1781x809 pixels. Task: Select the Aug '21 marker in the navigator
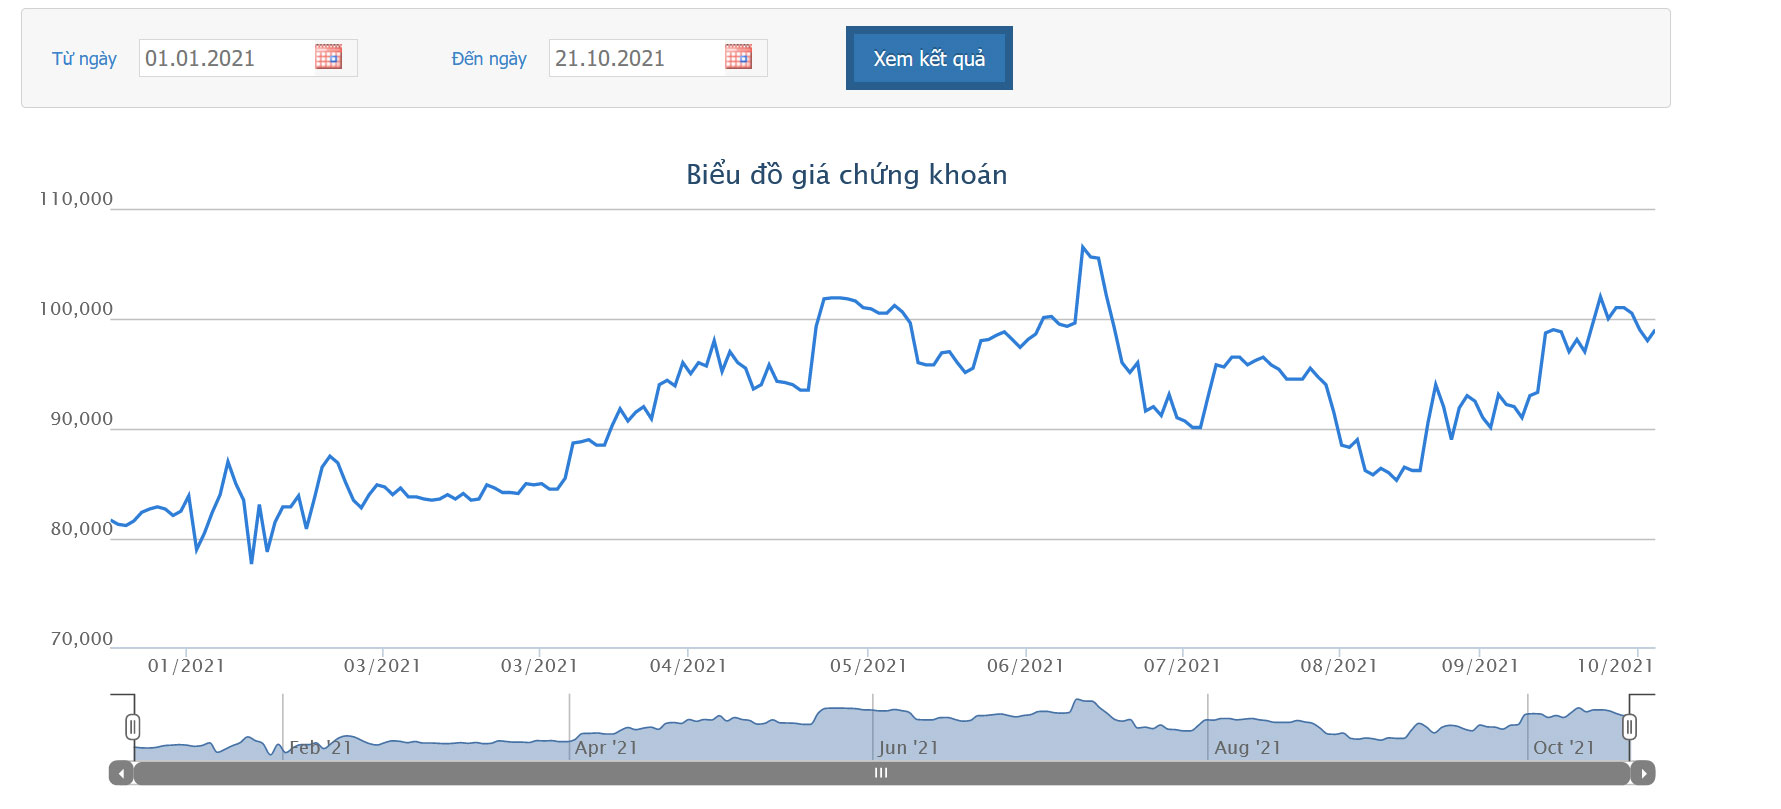coord(1247,748)
